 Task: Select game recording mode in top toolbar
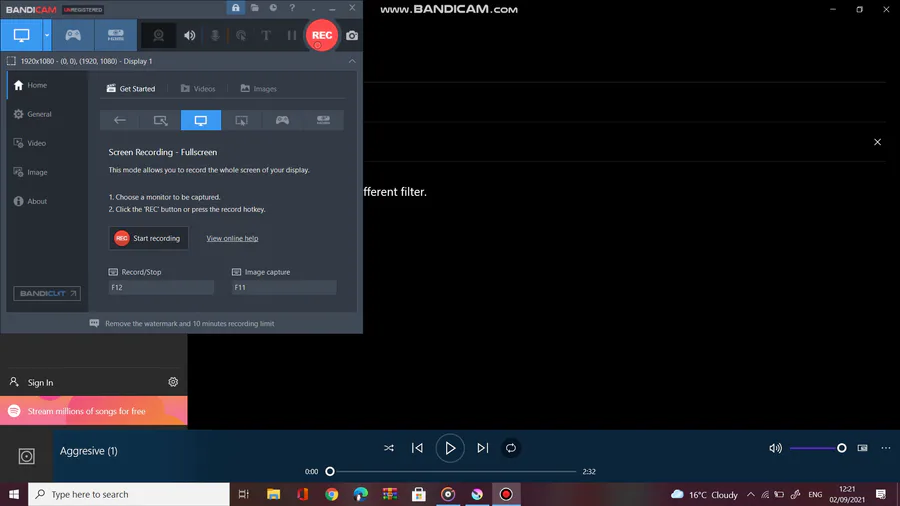(73, 35)
